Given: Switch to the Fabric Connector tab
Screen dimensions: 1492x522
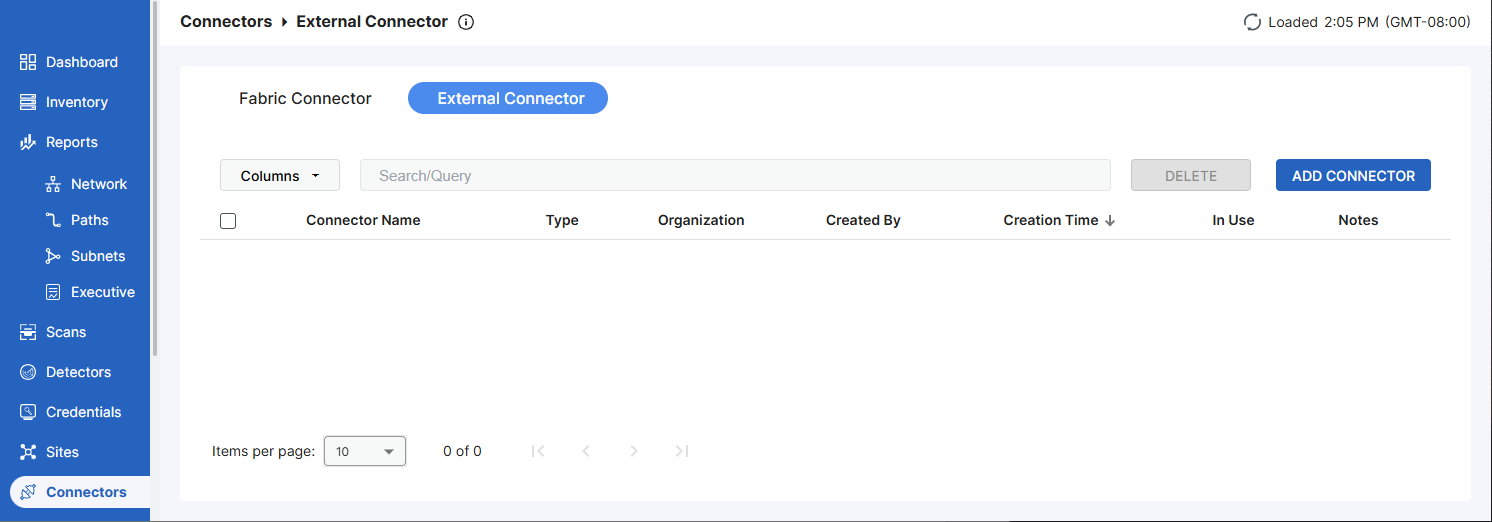Looking at the screenshot, I should (x=305, y=98).
